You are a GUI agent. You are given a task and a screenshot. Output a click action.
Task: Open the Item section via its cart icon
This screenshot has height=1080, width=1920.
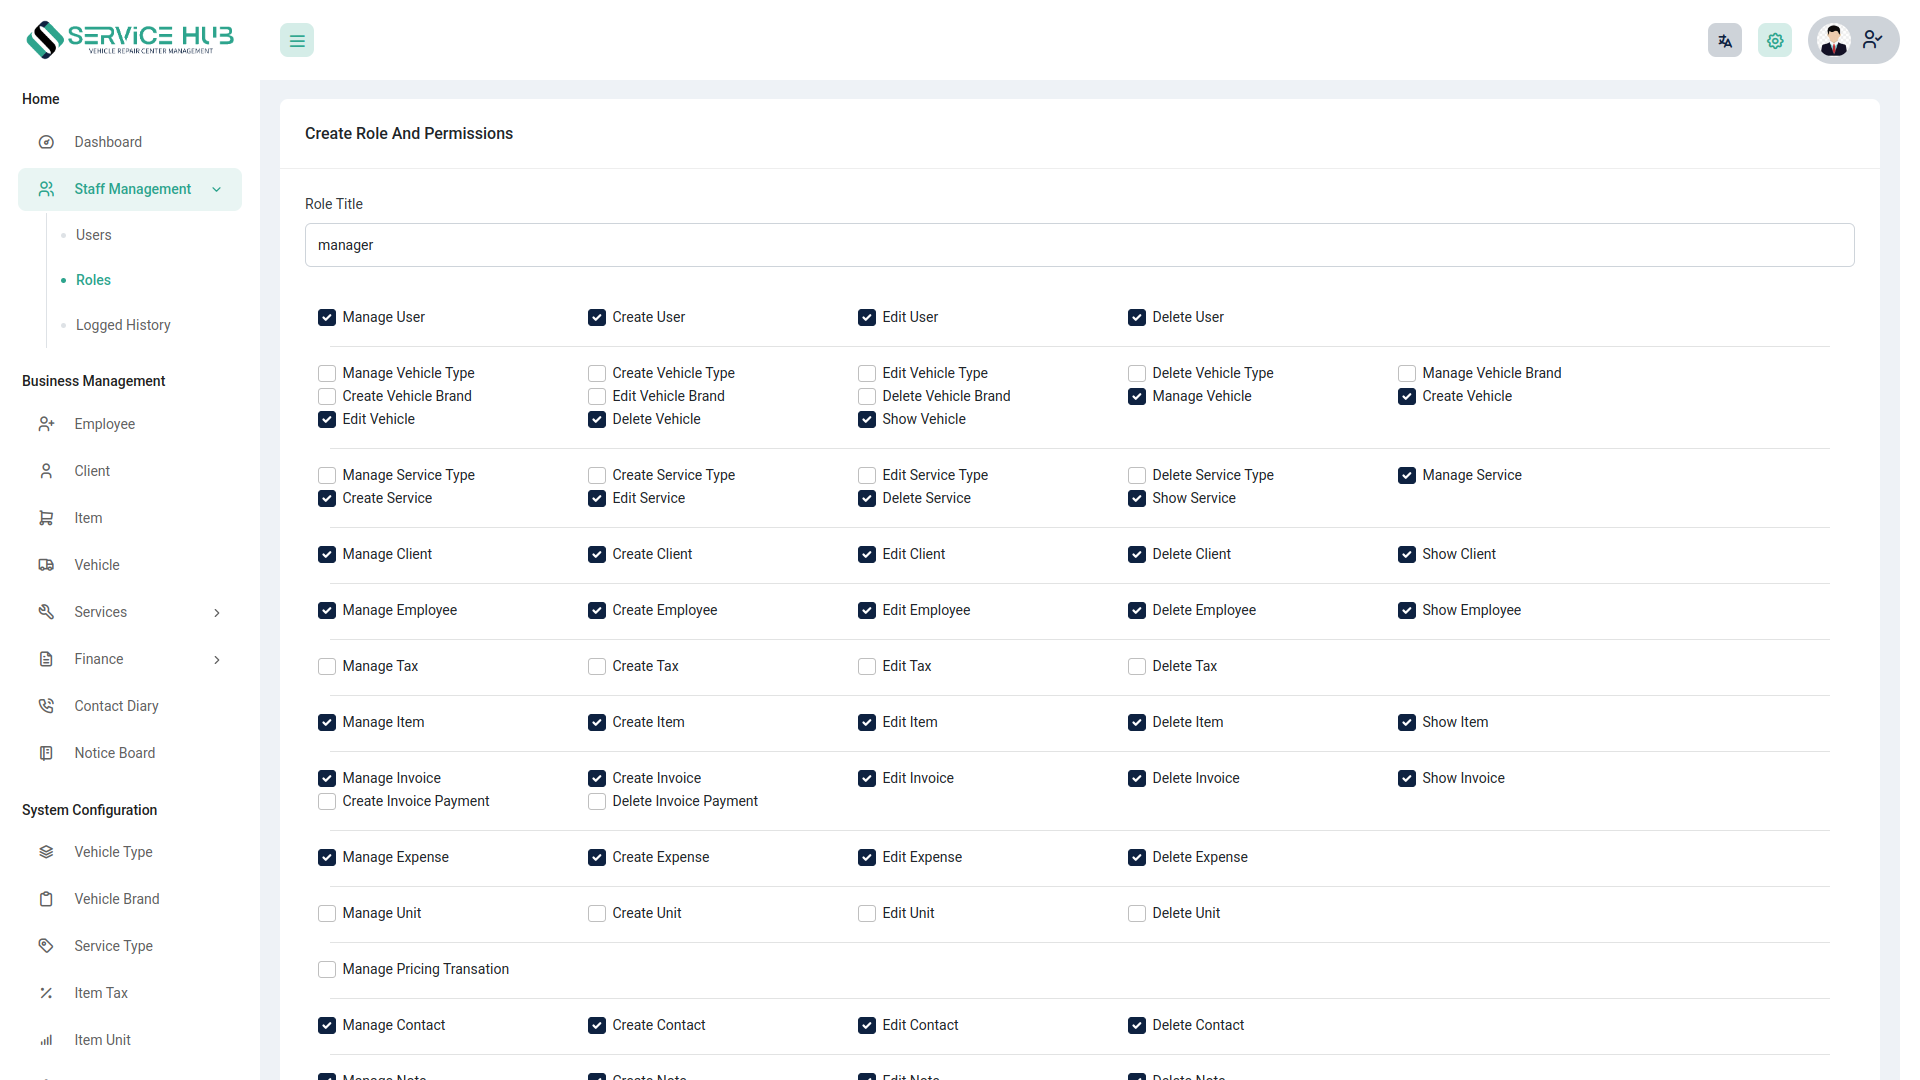pyautogui.click(x=46, y=518)
